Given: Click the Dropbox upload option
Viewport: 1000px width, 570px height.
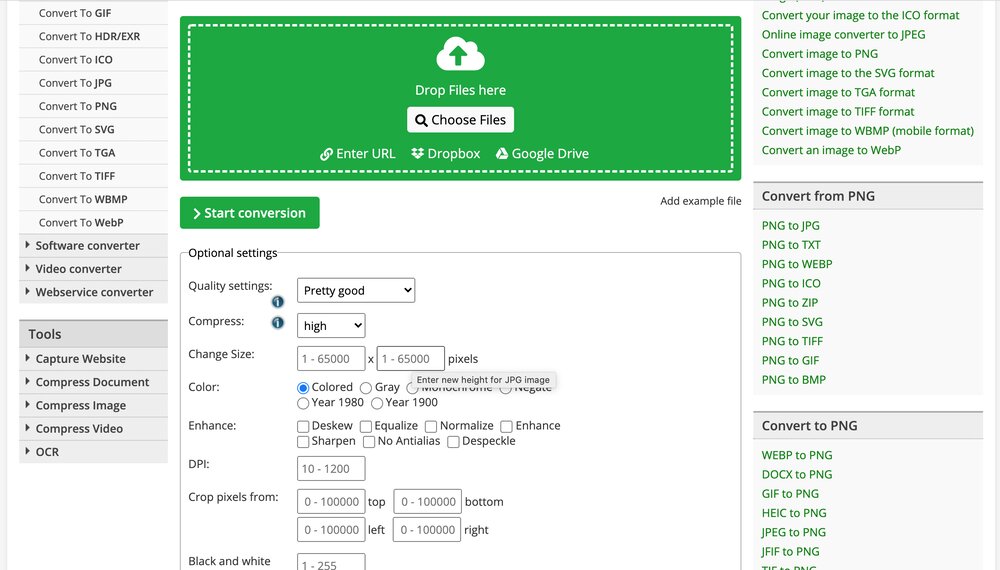Looking at the screenshot, I should coord(446,154).
